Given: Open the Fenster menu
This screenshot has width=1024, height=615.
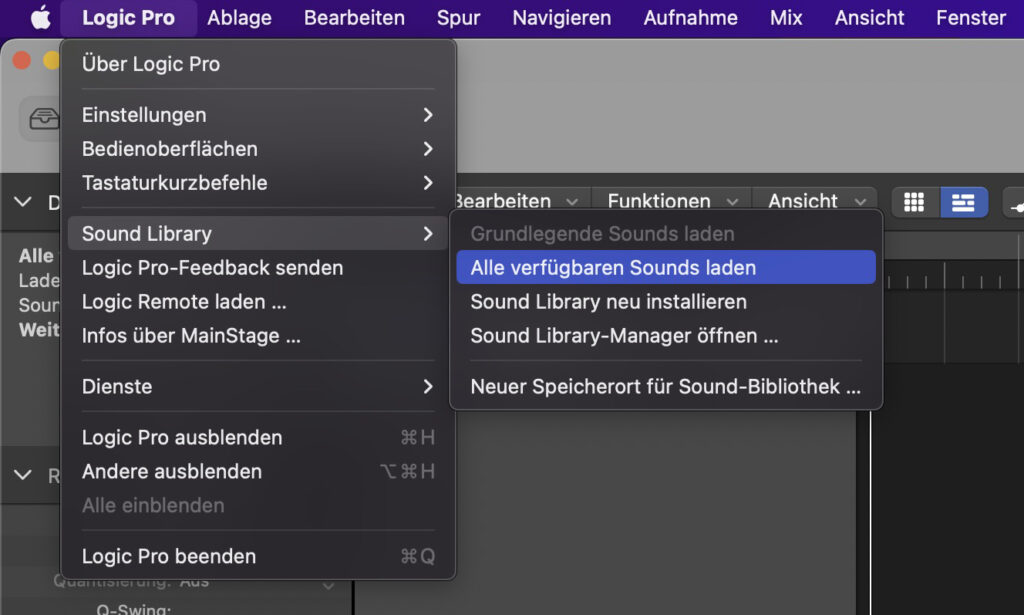Looking at the screenshot, I should coord(970,18).
